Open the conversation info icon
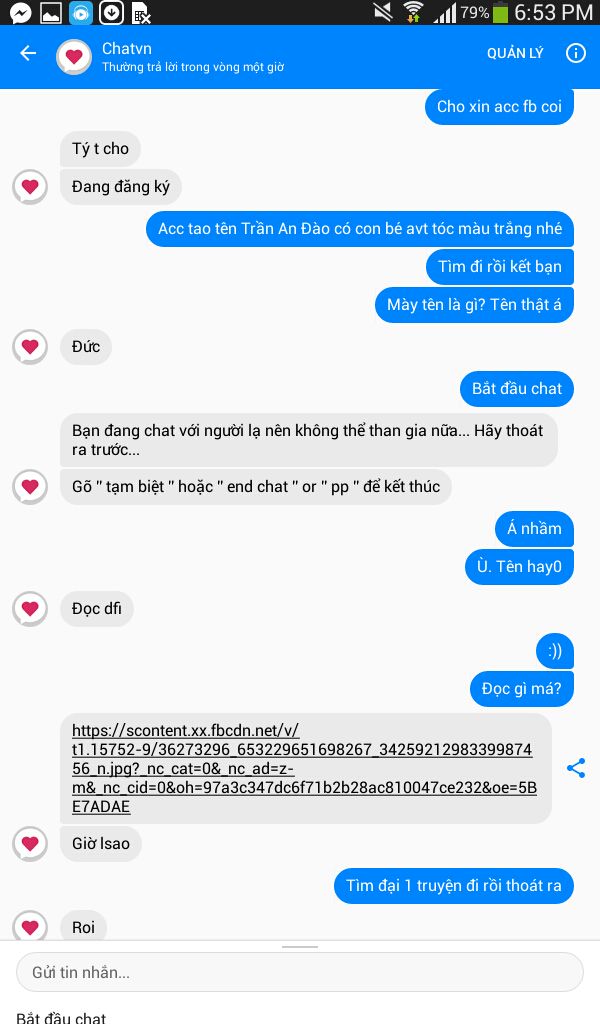Image resolution: width=600 pixels, height=1024 pixels. pyautogui.click(x=576, y=53)
